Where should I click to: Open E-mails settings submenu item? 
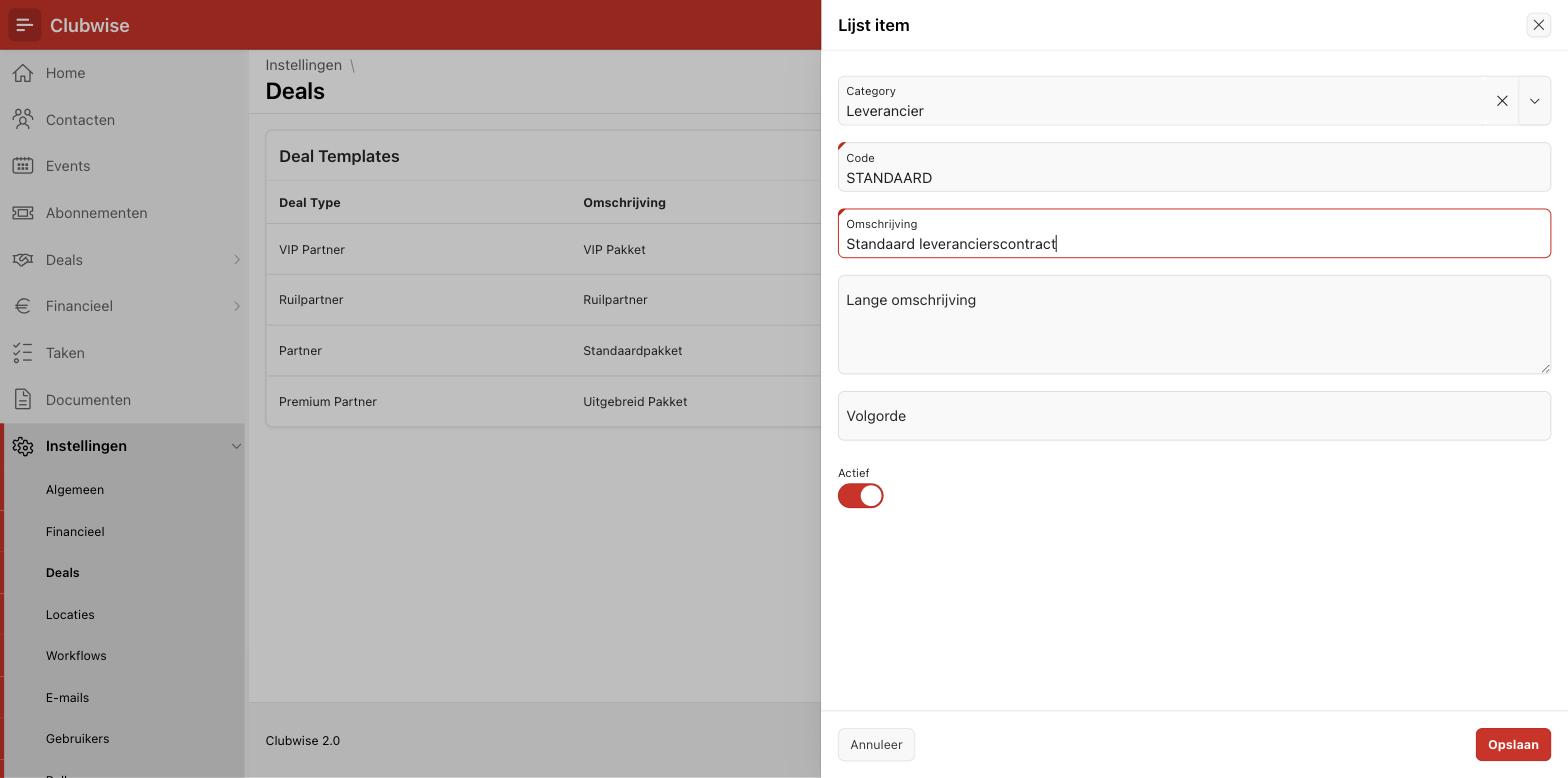pos(67,698)
